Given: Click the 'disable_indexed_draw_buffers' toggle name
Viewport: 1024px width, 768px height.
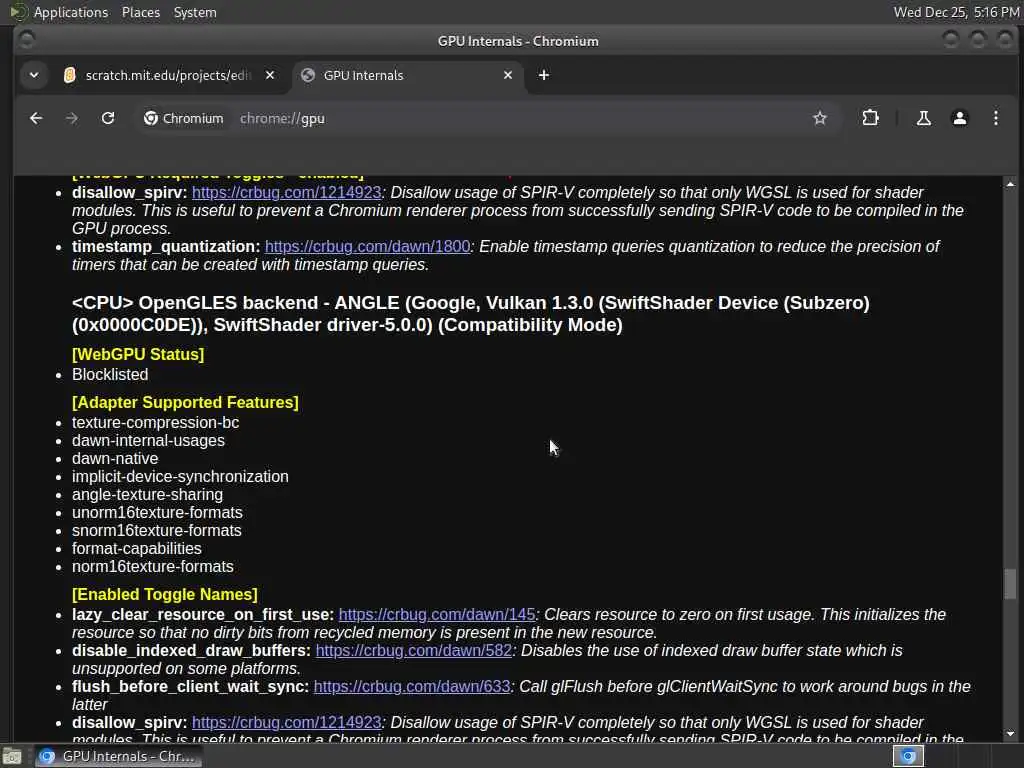Looking at the screenshot, I should [191, 651].
